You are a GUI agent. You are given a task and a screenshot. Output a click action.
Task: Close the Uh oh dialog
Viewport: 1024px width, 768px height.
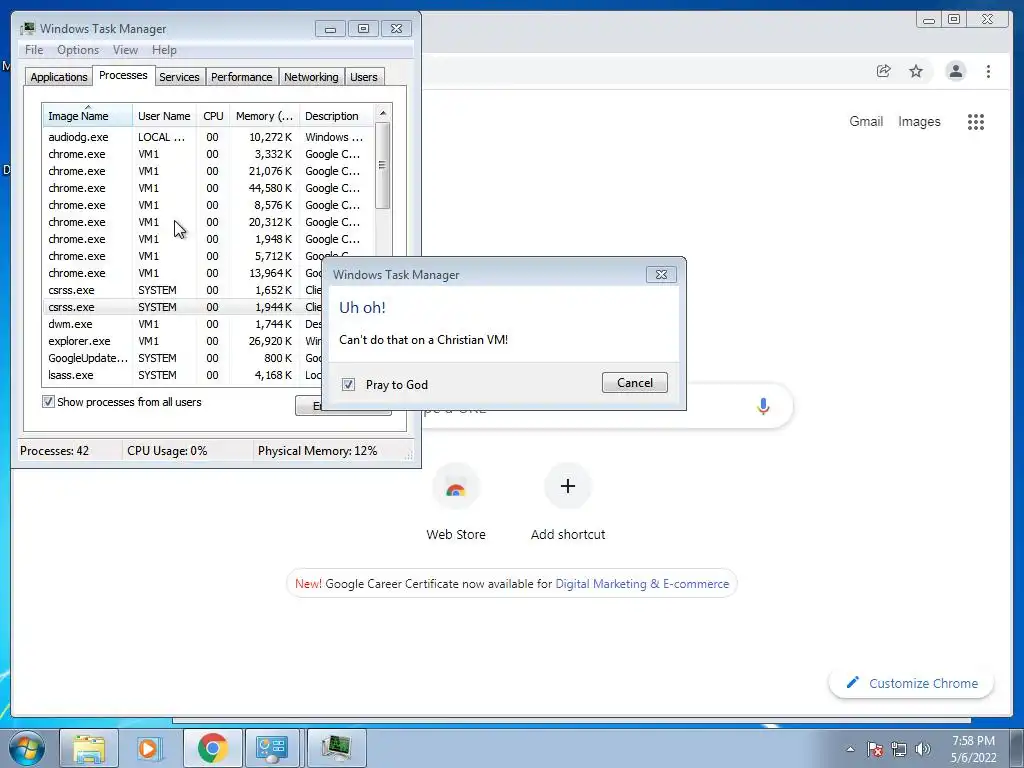coord(661,274)
